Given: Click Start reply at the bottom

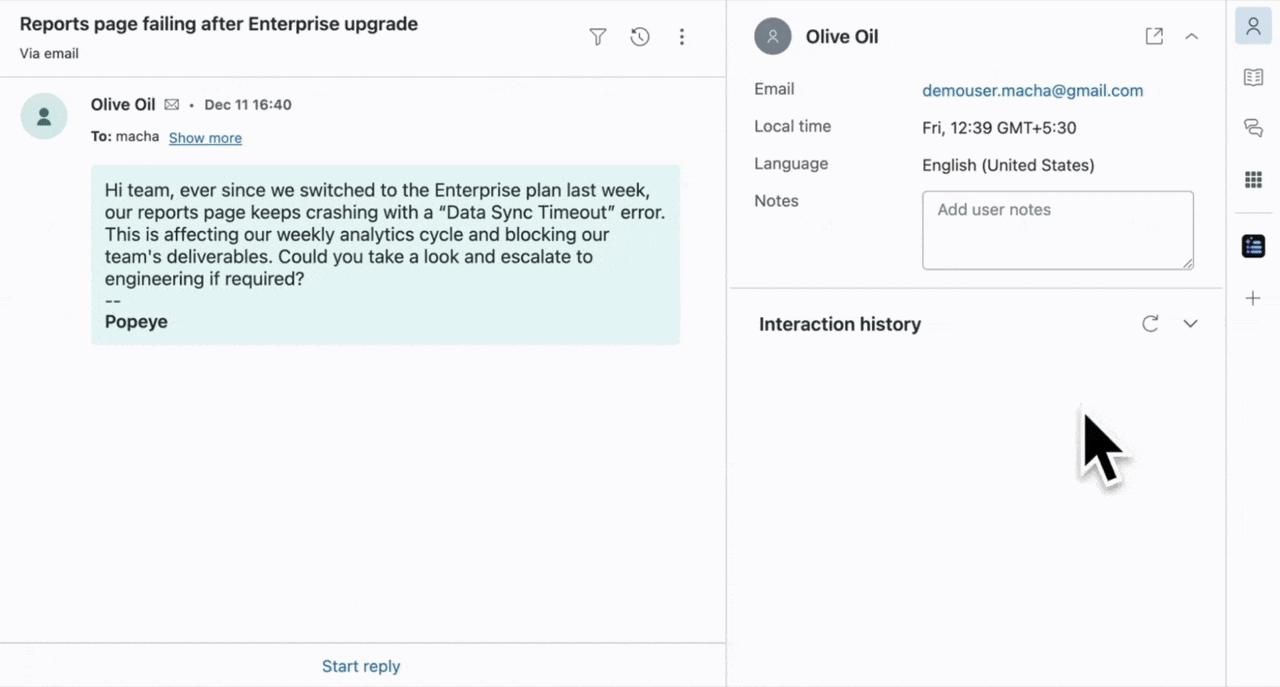Looking at the screenshot, I should 361,666.
